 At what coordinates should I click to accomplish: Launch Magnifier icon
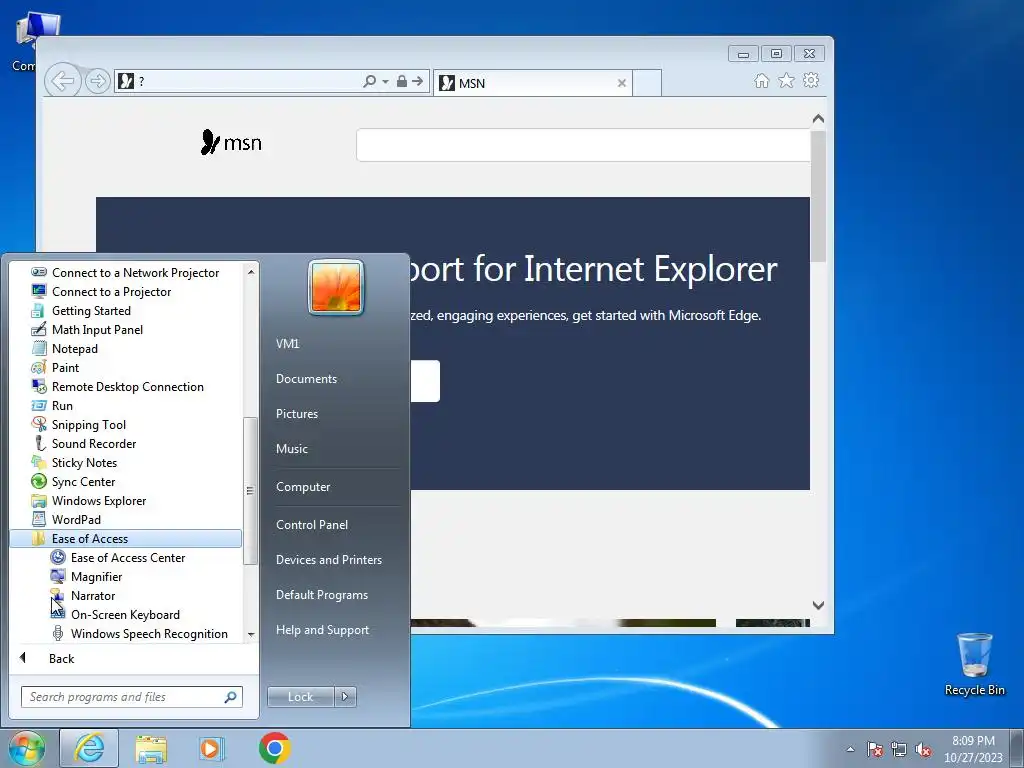click(58, 576)
